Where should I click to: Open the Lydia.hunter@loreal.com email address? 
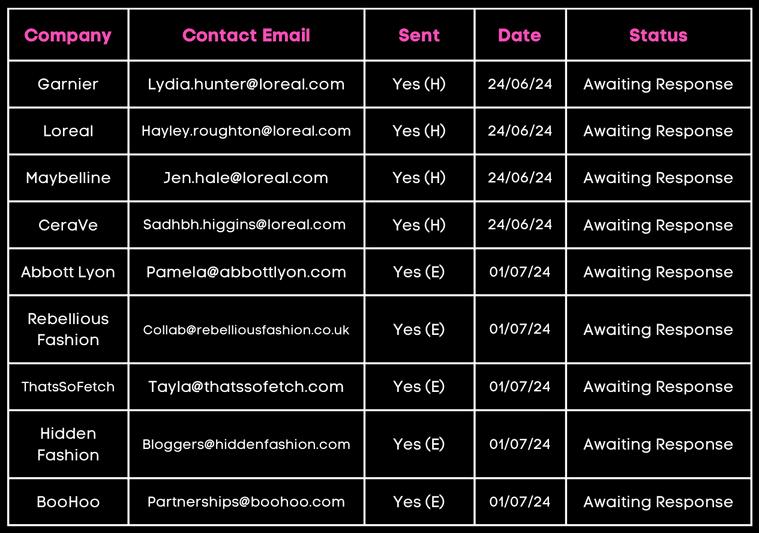coord(246,84)
